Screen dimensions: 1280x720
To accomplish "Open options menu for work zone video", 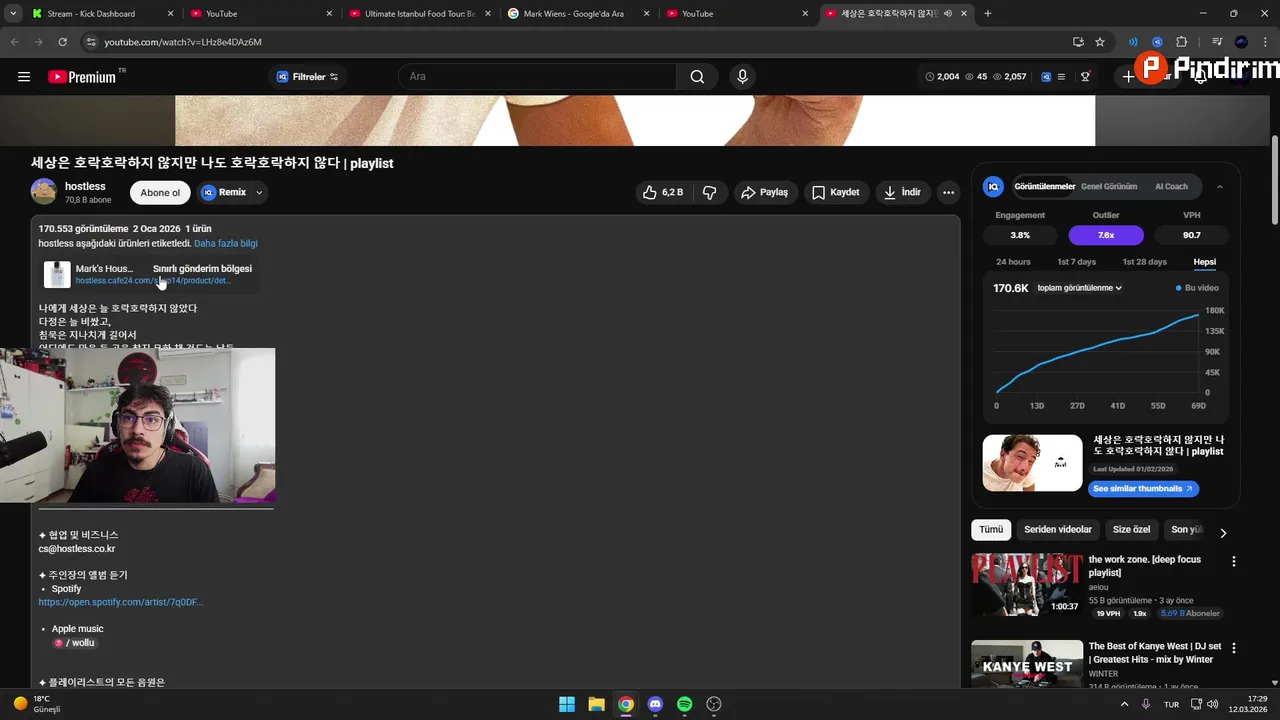I will click(1234, 562).
